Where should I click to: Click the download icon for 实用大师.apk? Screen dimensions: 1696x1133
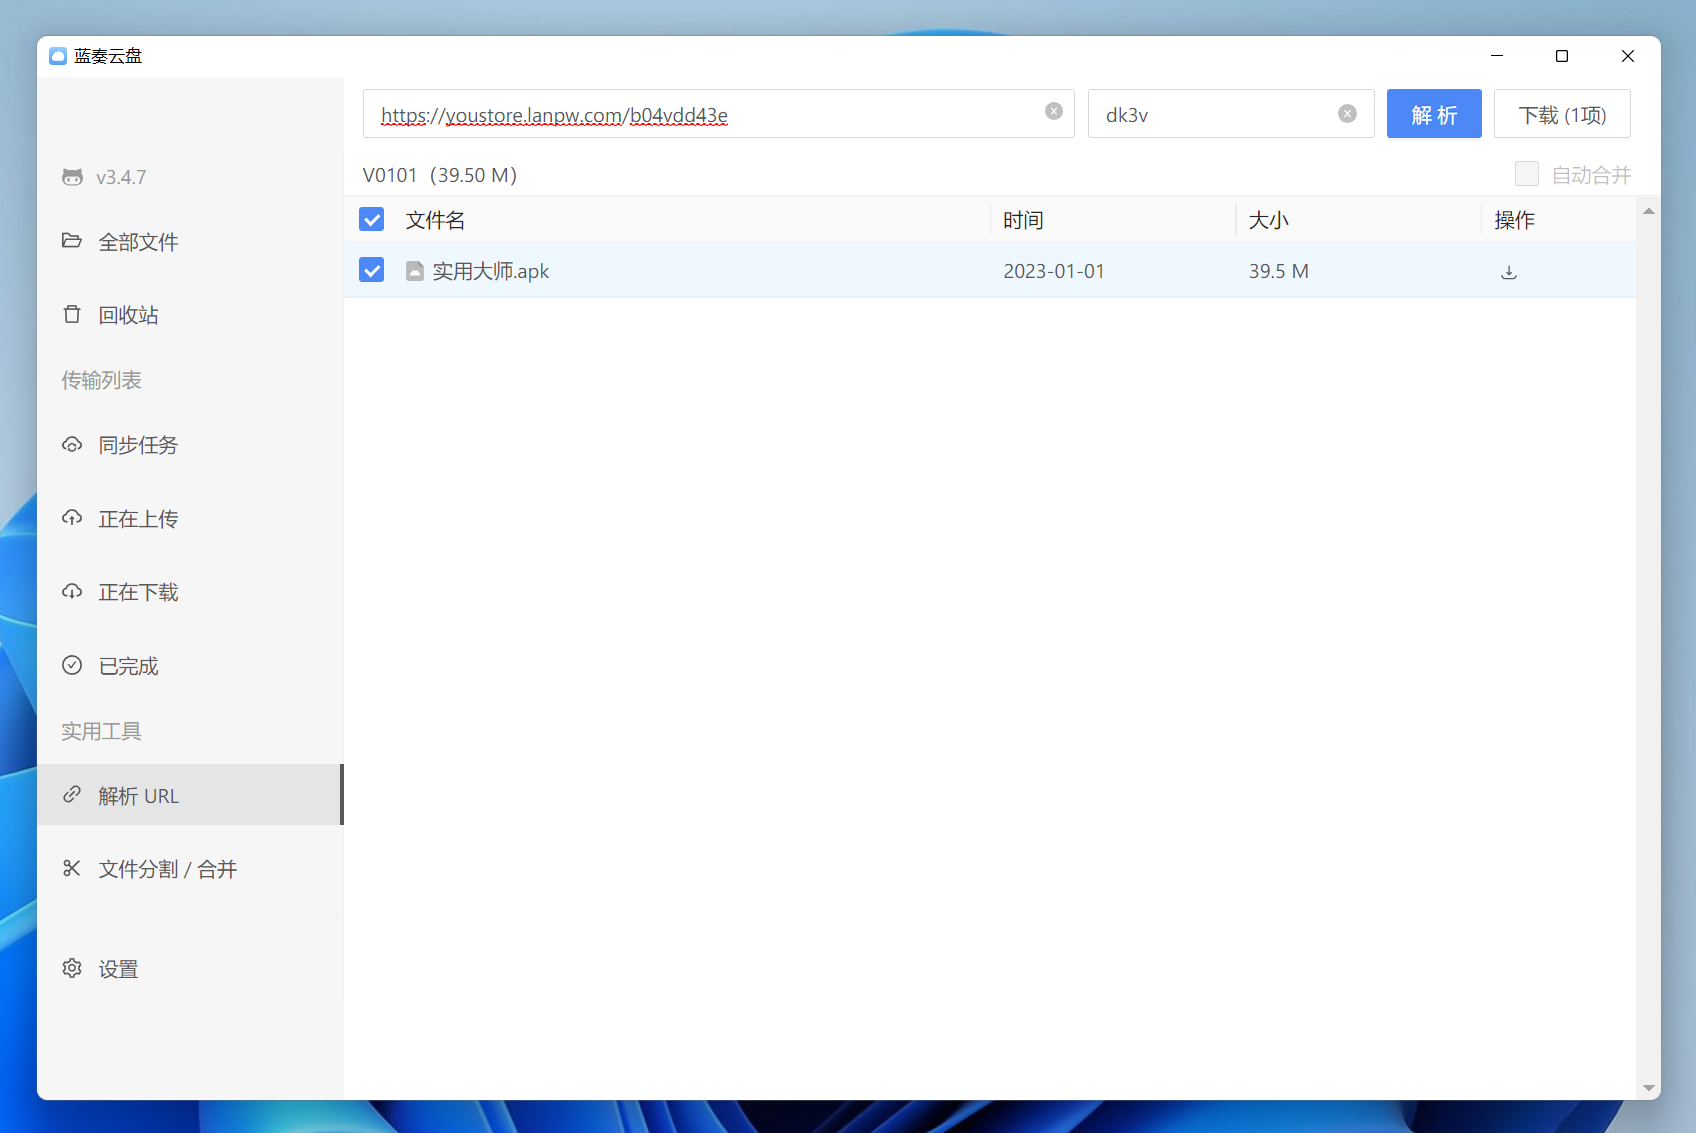pos(1509,272)
